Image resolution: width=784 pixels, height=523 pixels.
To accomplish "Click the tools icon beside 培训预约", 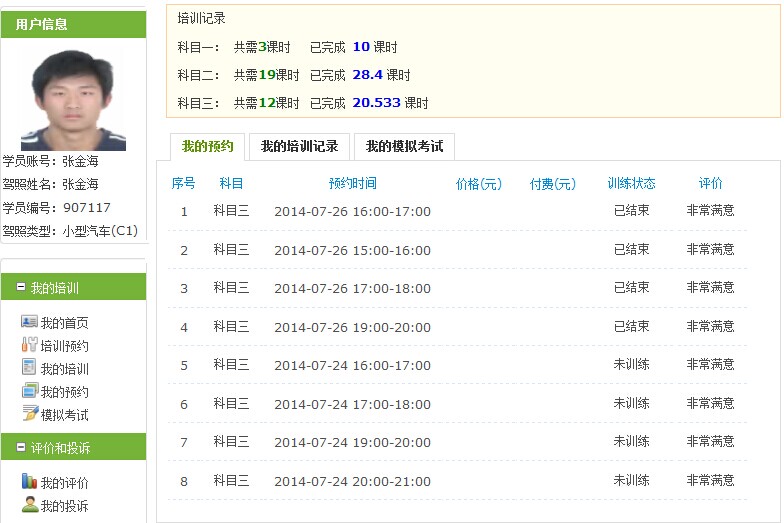I will tap(29, 345).
